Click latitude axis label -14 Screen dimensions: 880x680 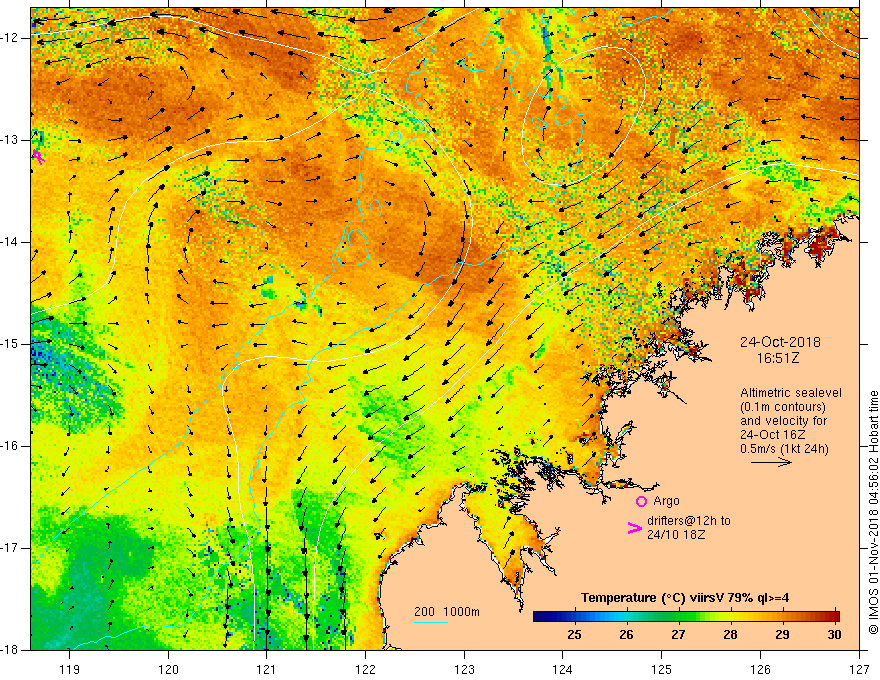[x=11, y=242]
